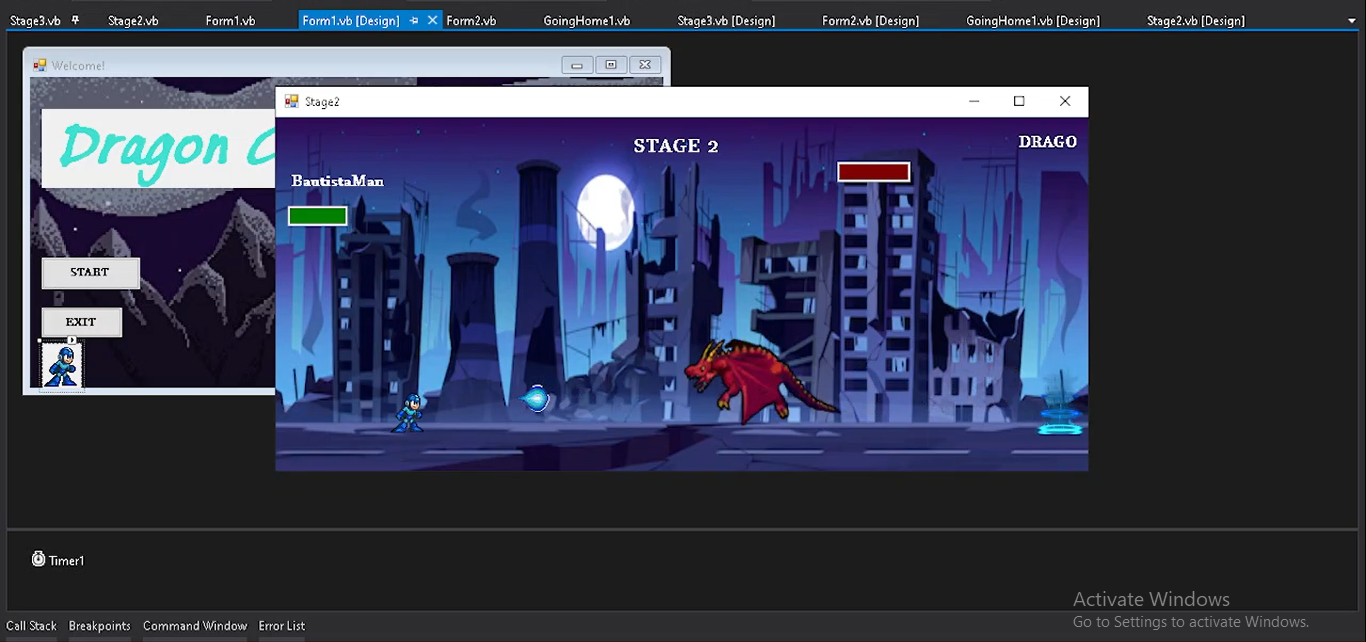Close the Form1.vb [Design] tab
The height and width of the screenshot is (642, 1366).
pyautogui.click(x=432, y=20)
